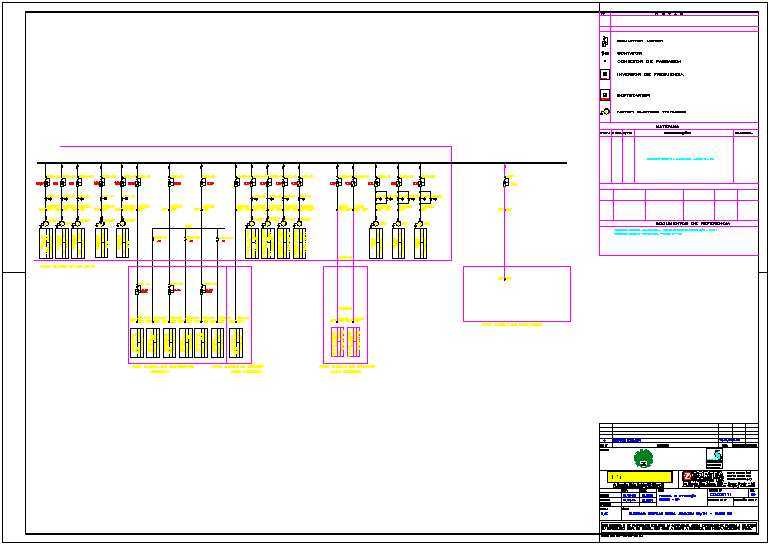Click the DOCUMENTOS DE REFERENCIA heading

click(679, 223)
